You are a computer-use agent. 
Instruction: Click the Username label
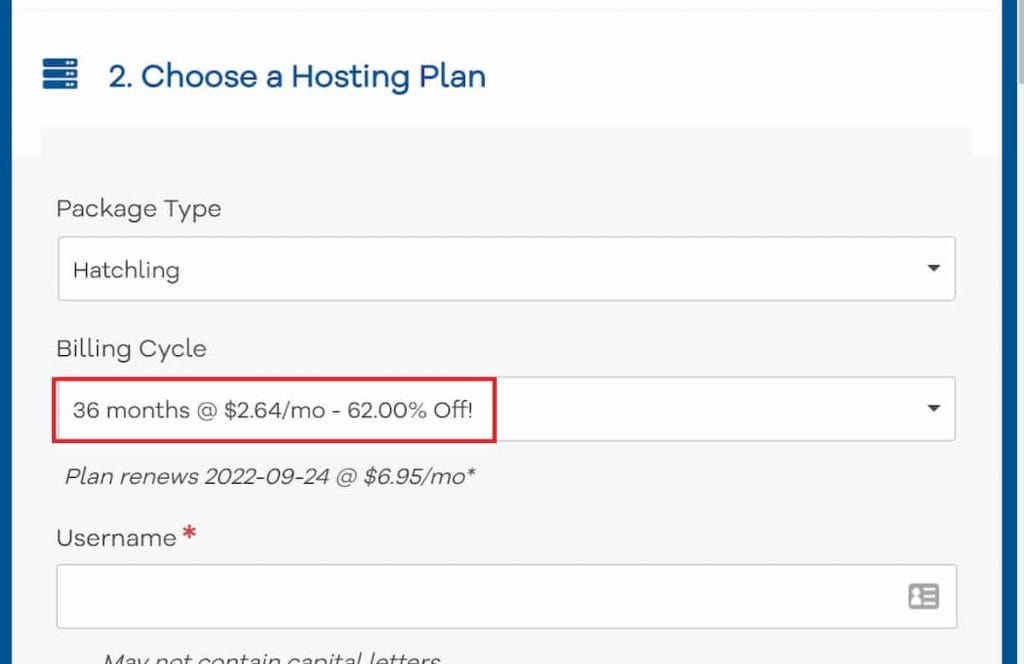[x=116, y=538]
